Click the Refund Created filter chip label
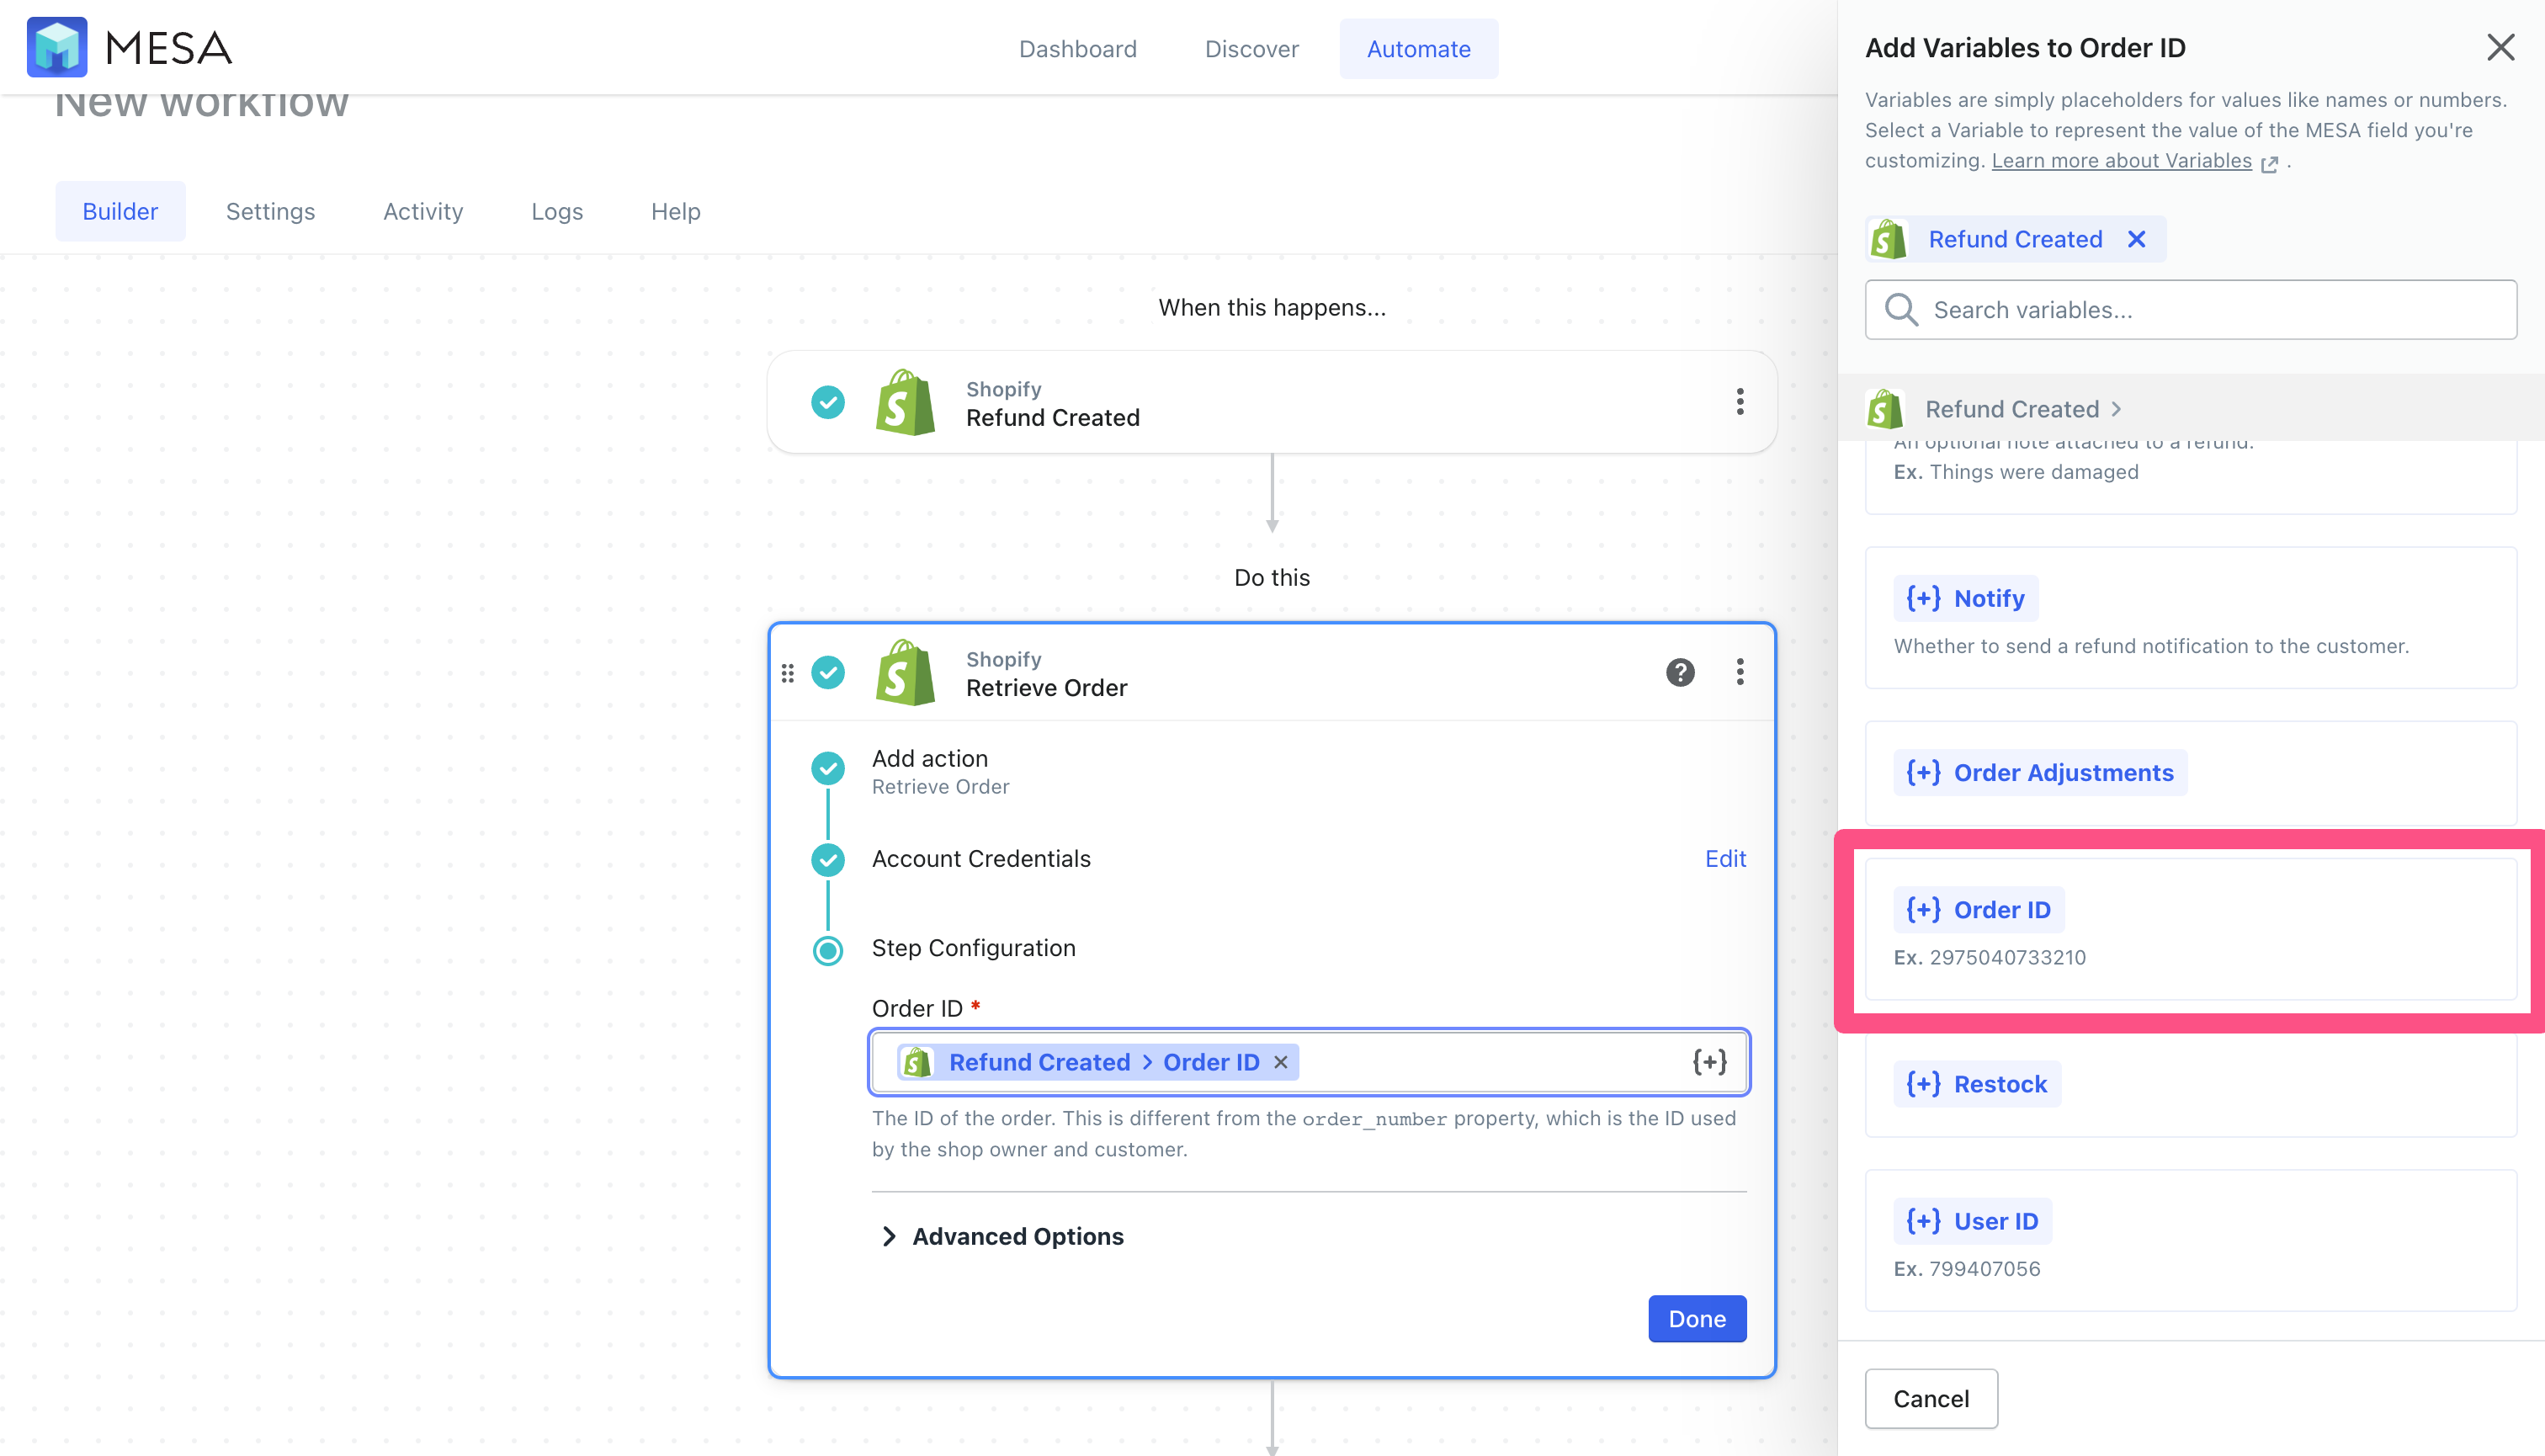The image size is (2545, 1456). [x=2015, y=239]
